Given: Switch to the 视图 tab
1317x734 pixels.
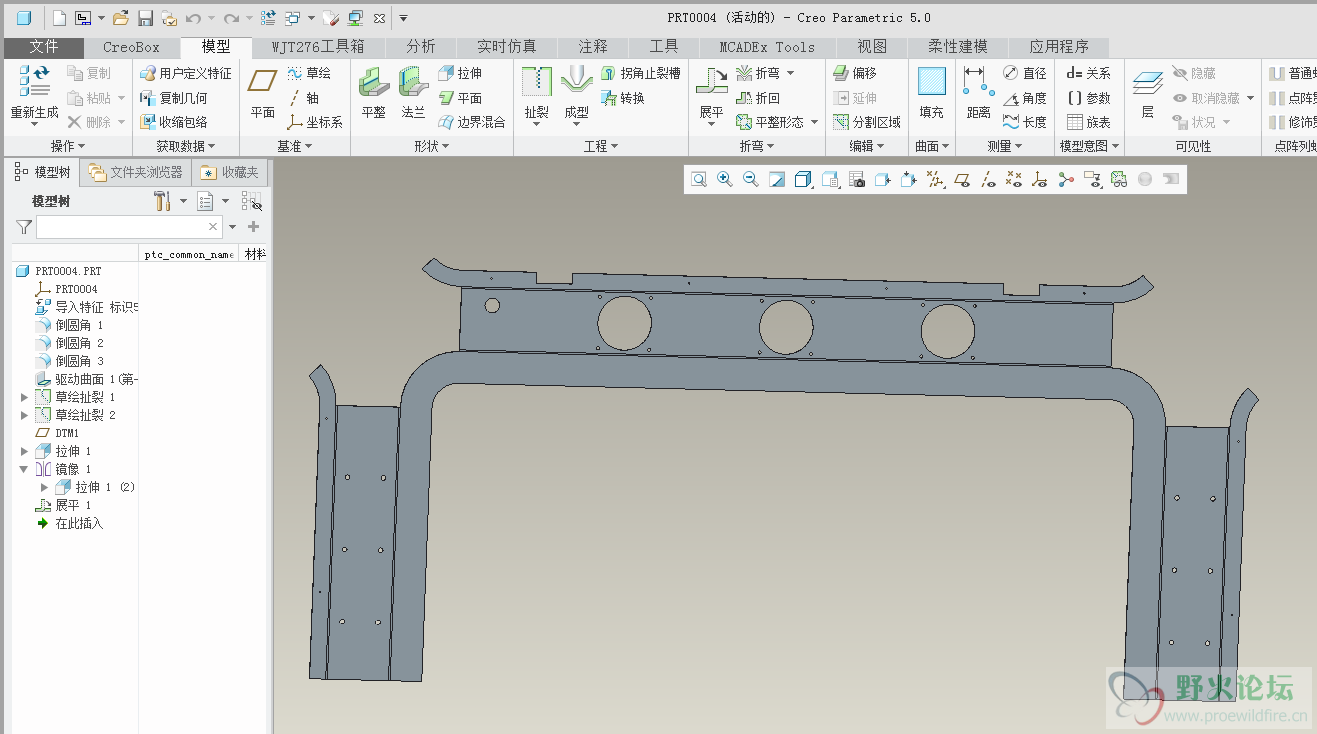Looking at the screenshot, I should click(x=872, y=47).
